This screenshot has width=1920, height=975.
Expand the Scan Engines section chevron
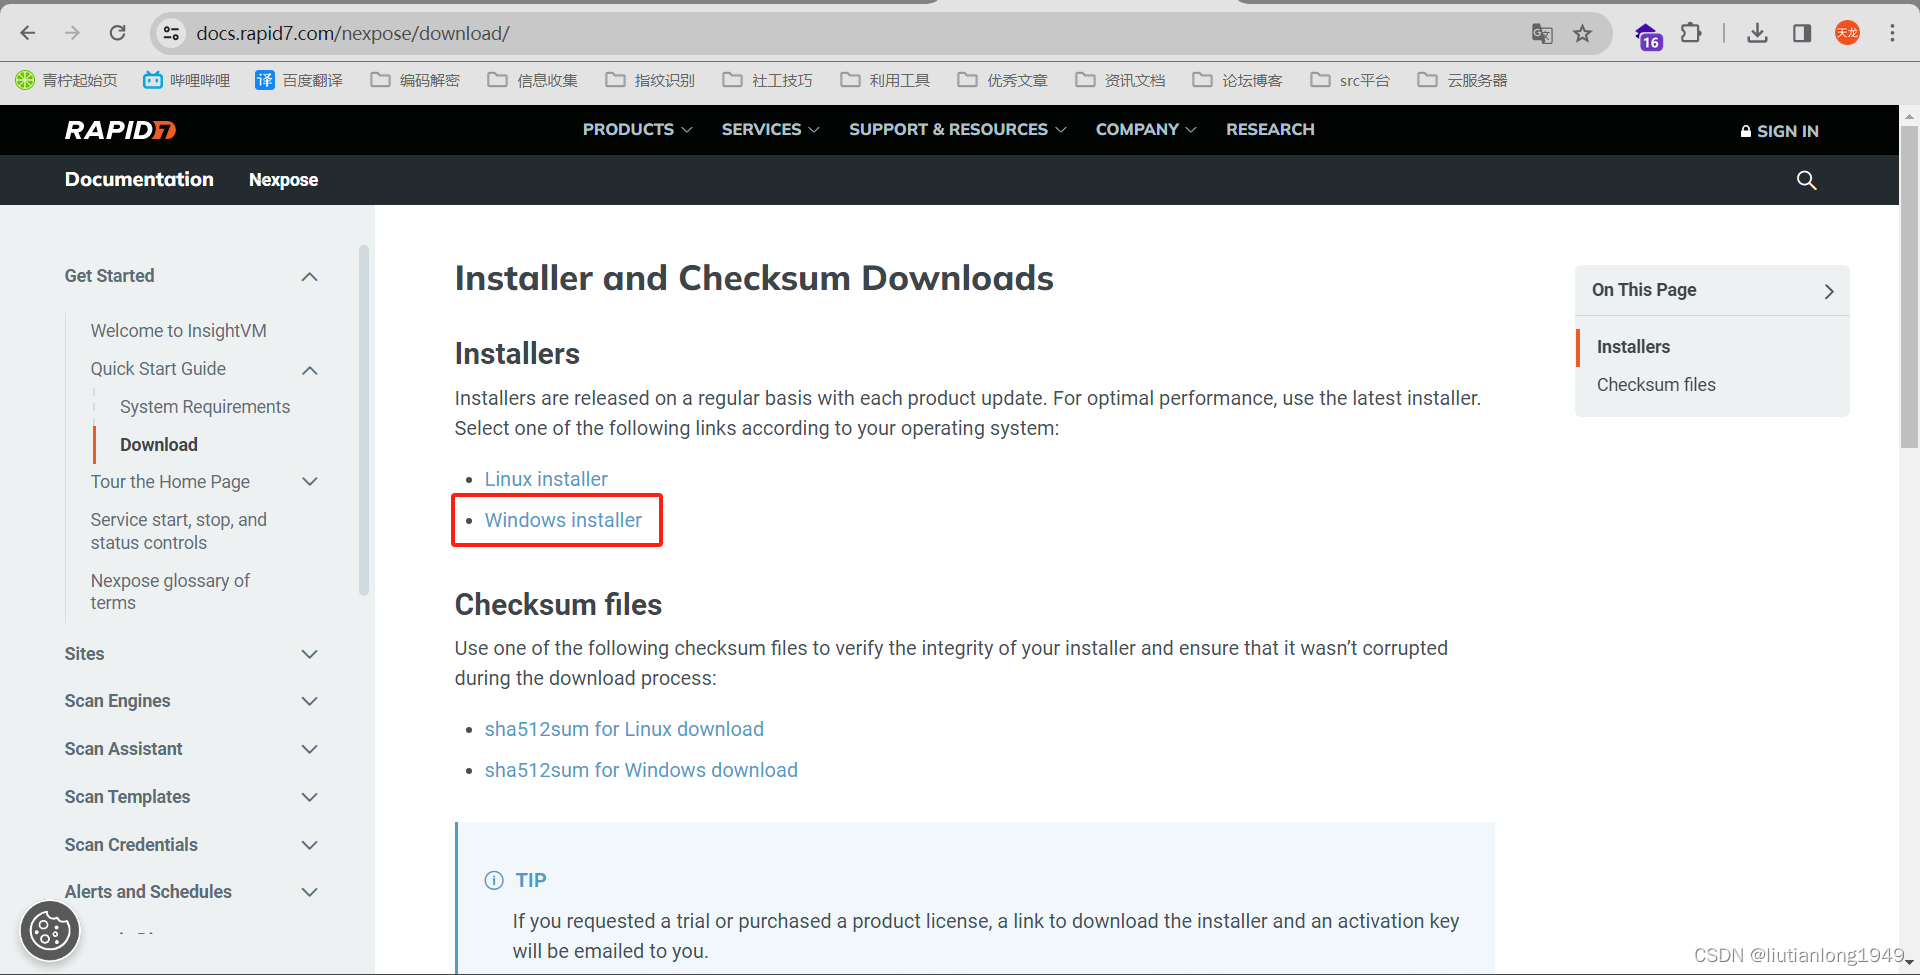point(310,701)
